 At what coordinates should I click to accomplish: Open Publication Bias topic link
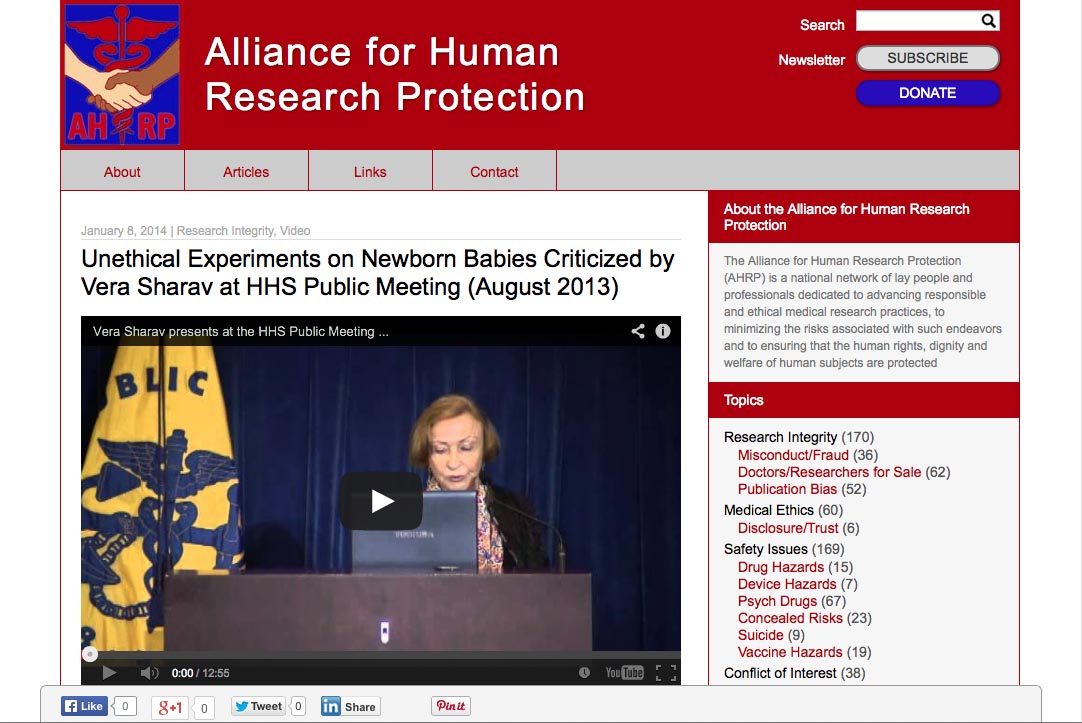[787, 489]
